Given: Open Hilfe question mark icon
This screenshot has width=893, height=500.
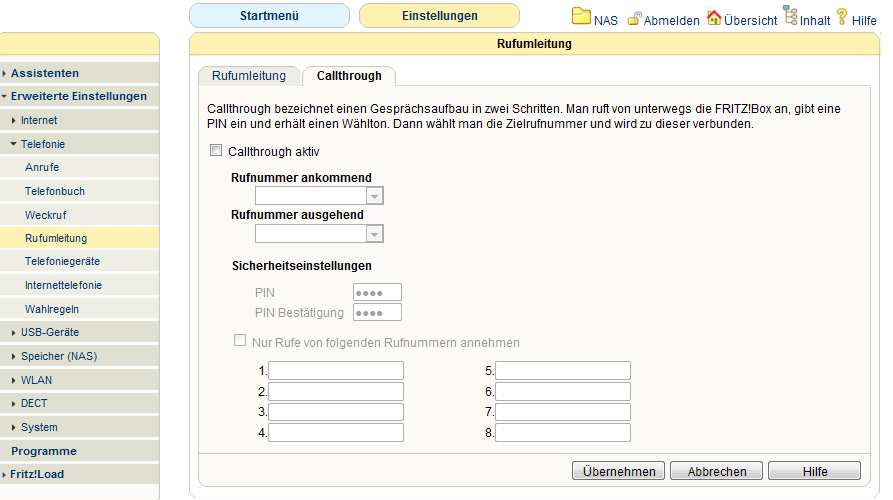Looking at the screenshot, I should click(x=842, y=17).
